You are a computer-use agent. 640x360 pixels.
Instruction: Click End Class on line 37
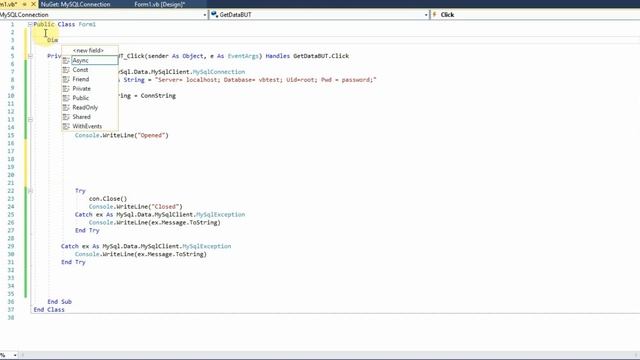(49, 310)
